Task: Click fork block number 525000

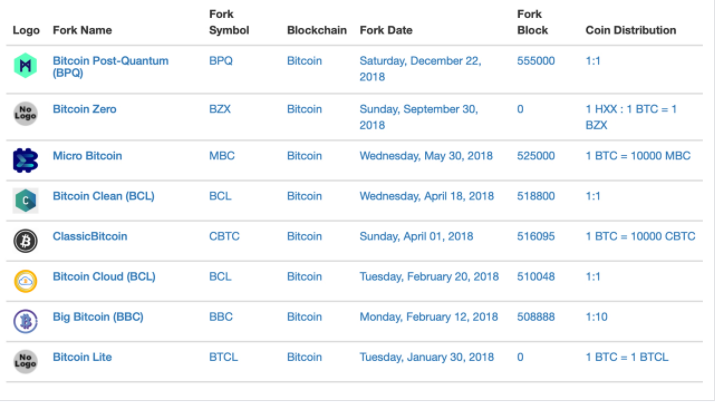Action: click(536, 156)
